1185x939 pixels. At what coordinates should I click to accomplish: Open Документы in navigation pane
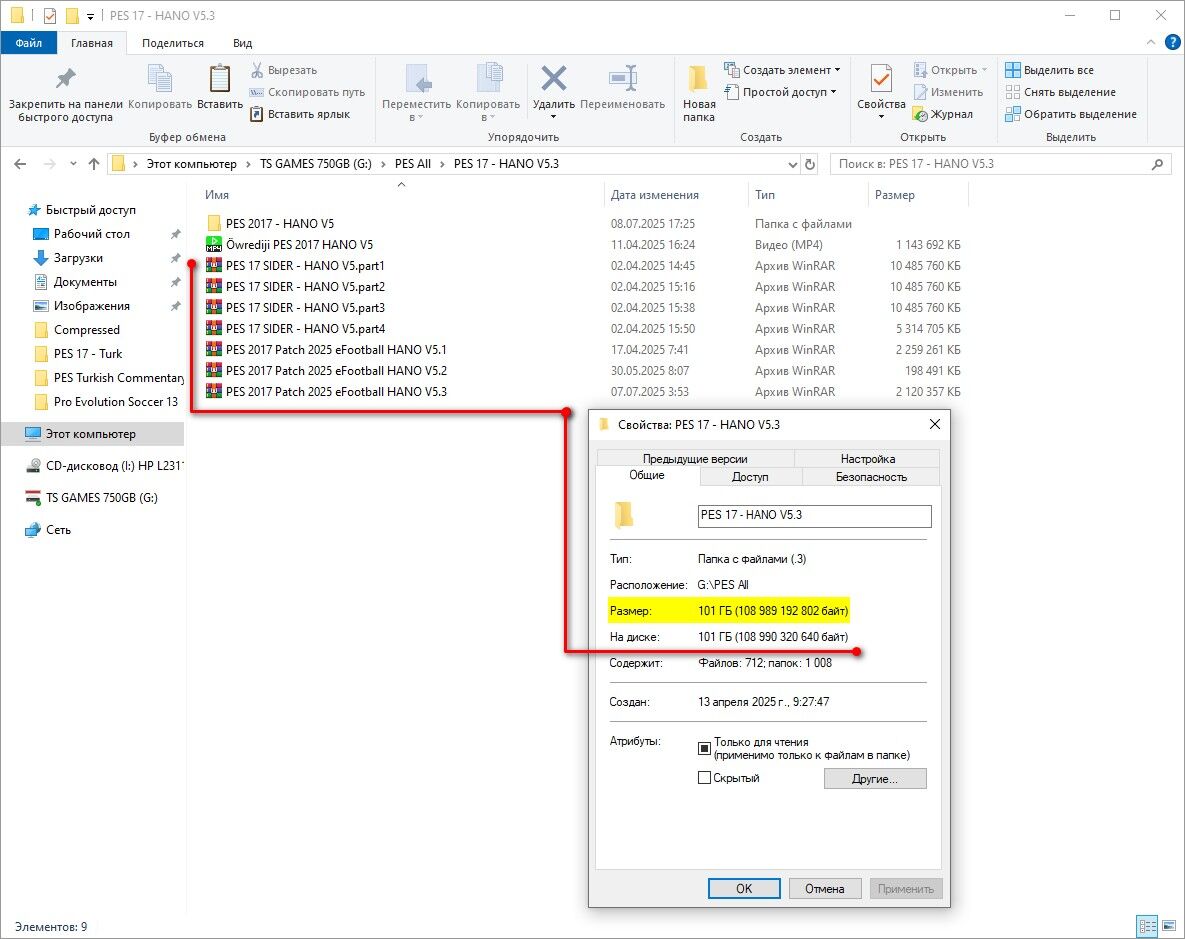tap(85, 282)
